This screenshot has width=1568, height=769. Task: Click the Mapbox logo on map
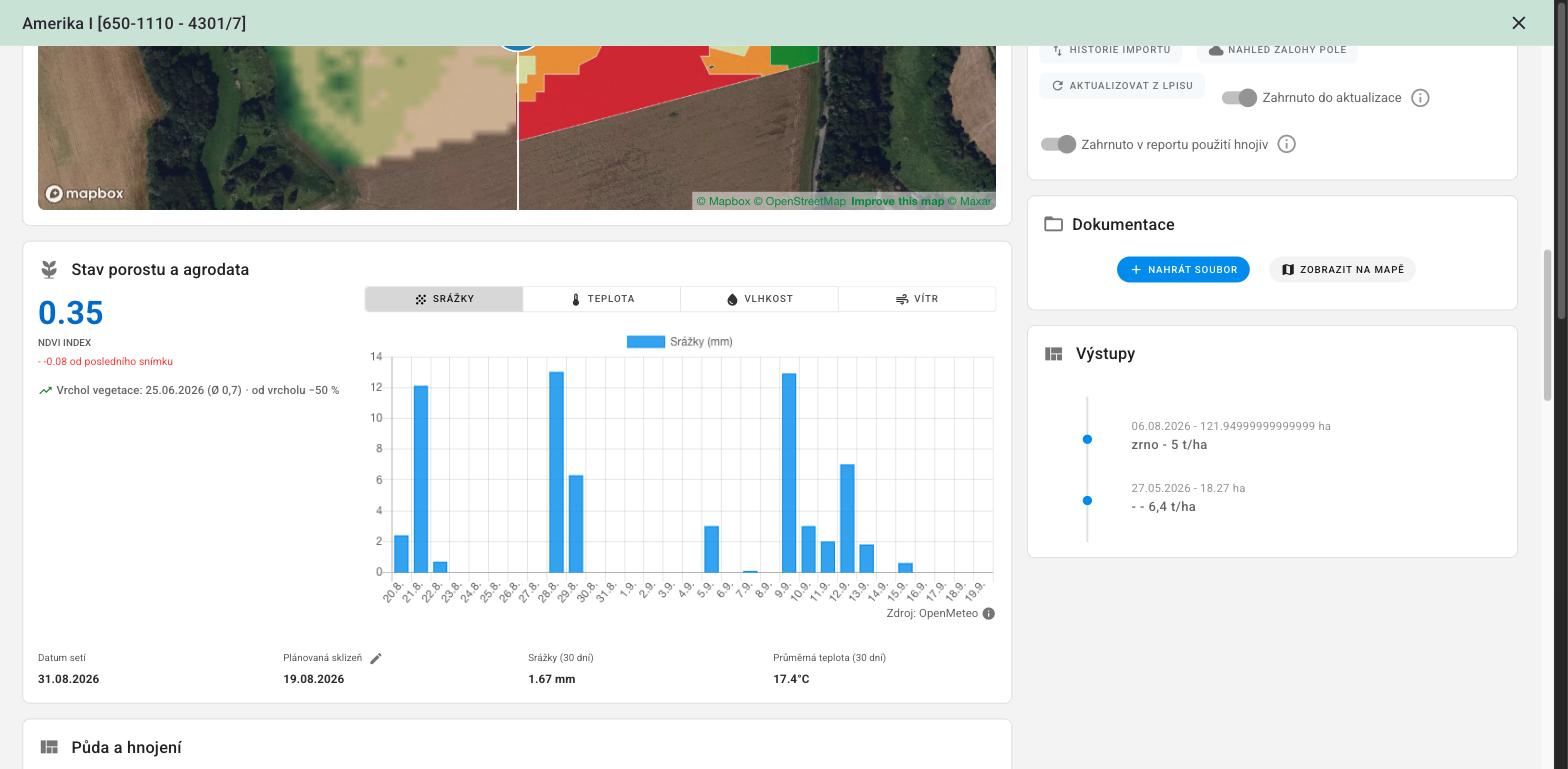(84, 193)
